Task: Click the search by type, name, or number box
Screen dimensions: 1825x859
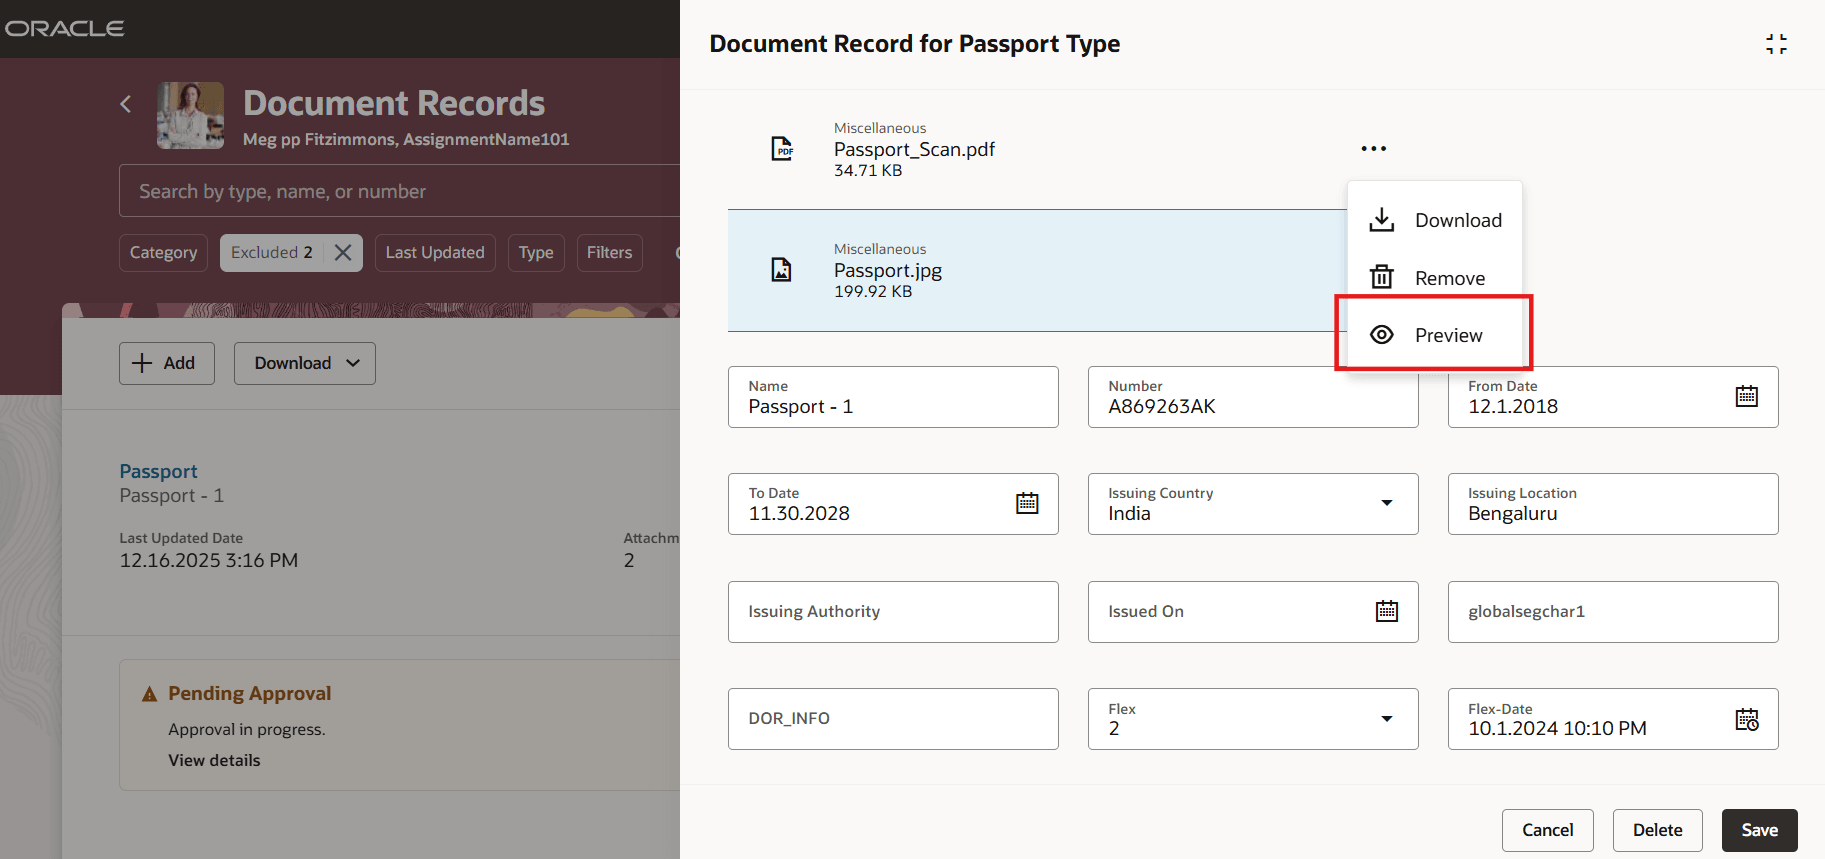Action: coord(400,191)
